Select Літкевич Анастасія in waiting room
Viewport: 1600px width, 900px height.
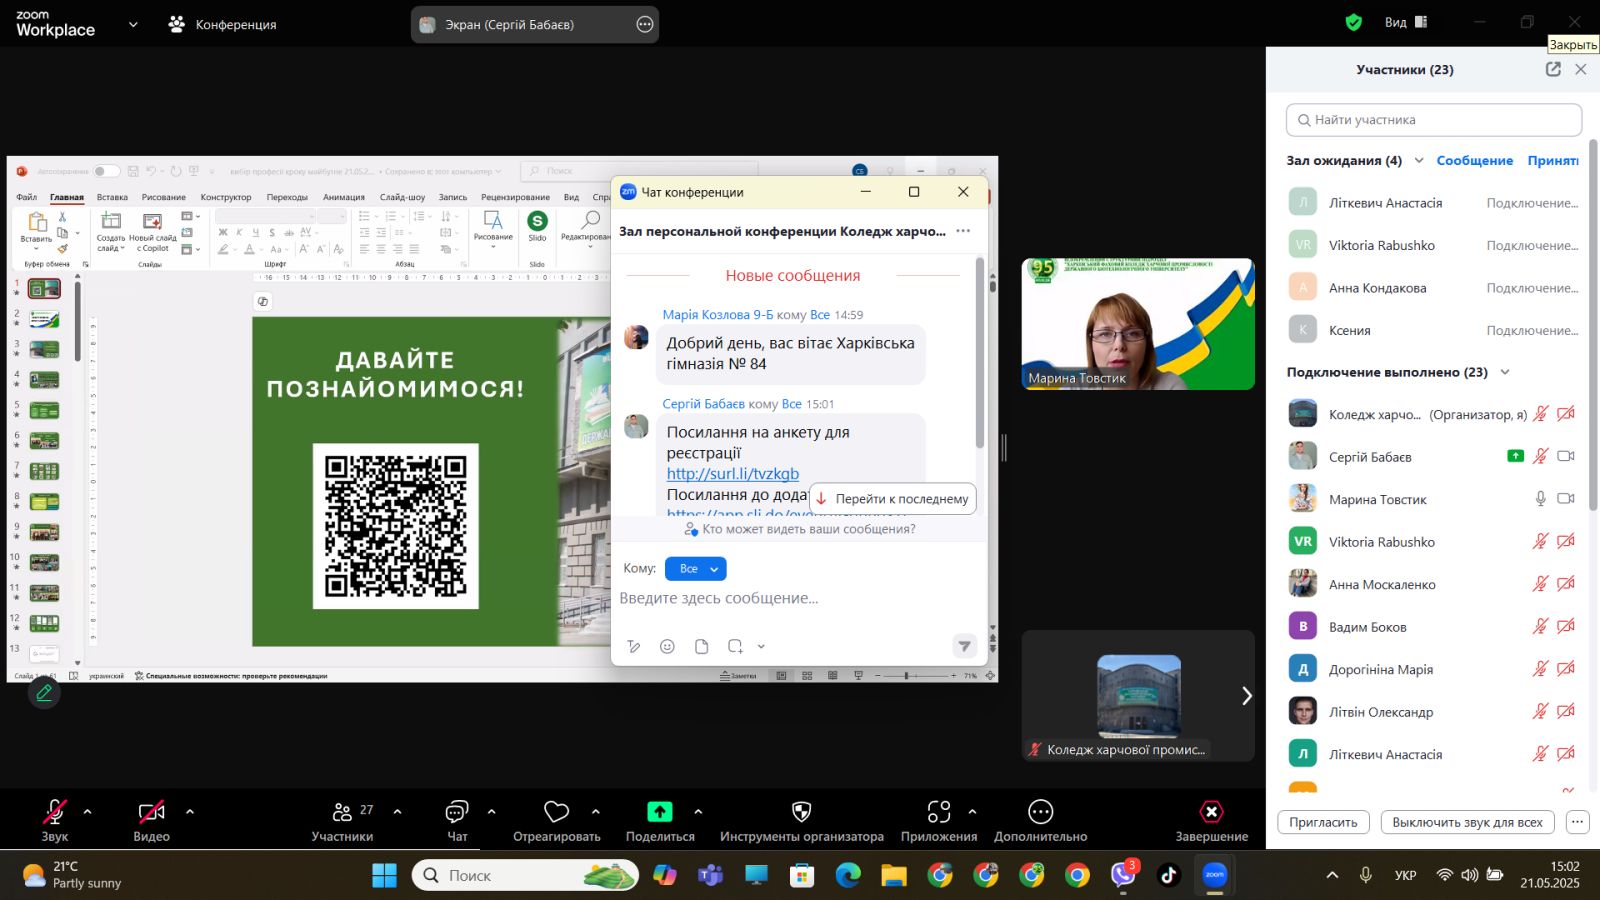[x=1433, y=203]
